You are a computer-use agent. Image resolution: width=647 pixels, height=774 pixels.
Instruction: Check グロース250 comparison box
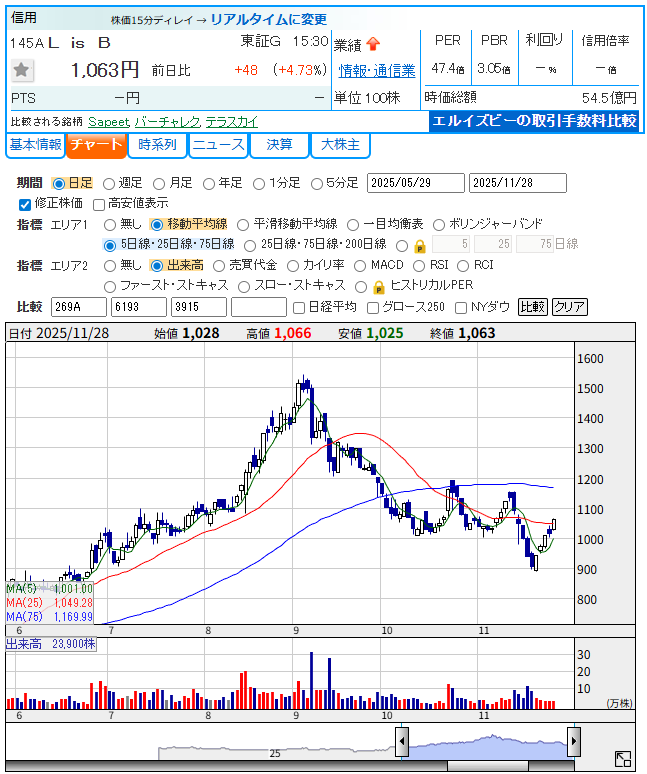(x=373, y=308)
